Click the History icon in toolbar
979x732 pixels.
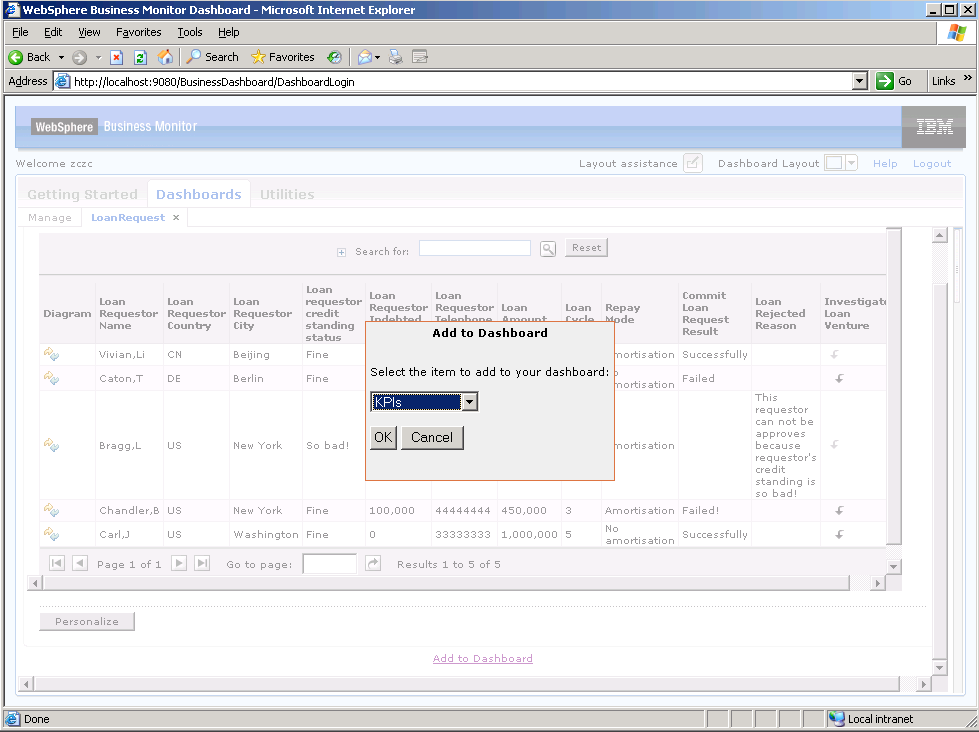pos(335,57)
